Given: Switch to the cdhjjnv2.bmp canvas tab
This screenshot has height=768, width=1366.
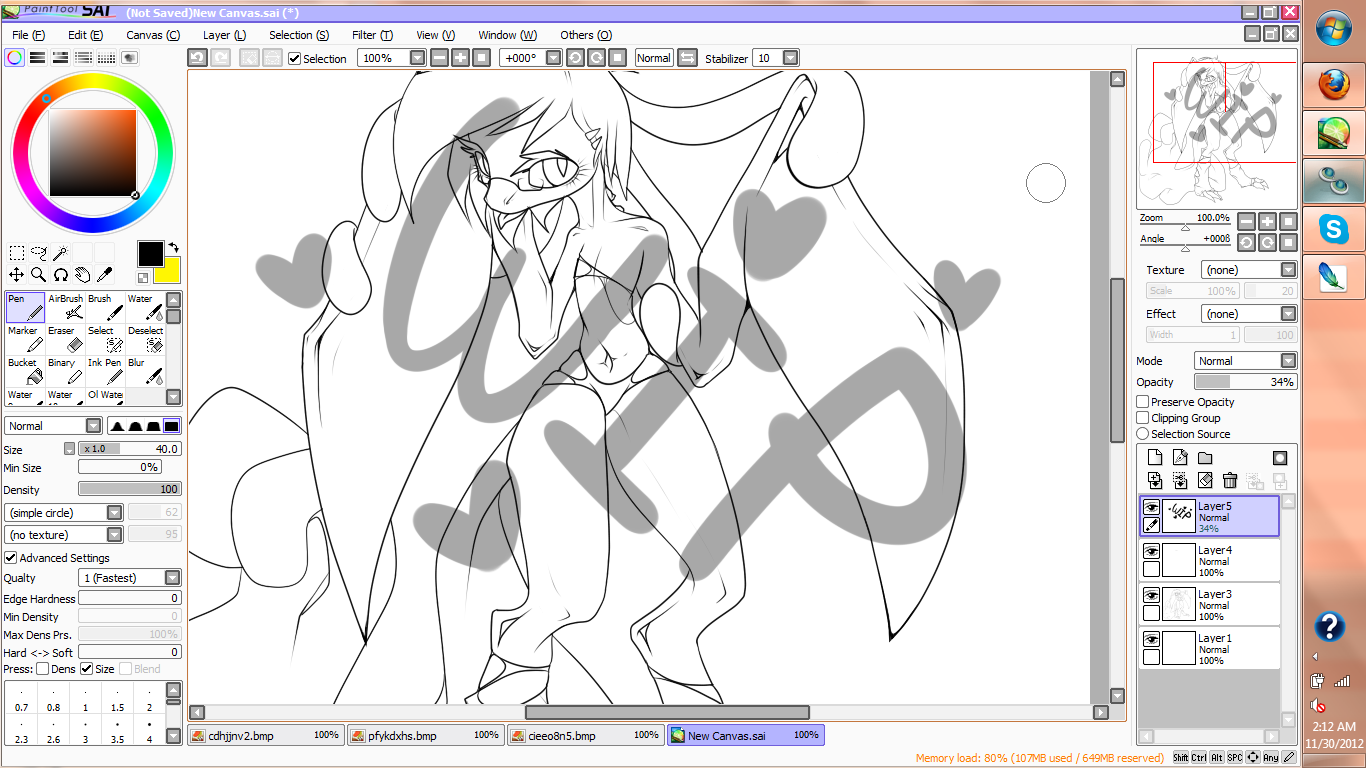Looking at the screenshot, I should click(x=266, y=735).
